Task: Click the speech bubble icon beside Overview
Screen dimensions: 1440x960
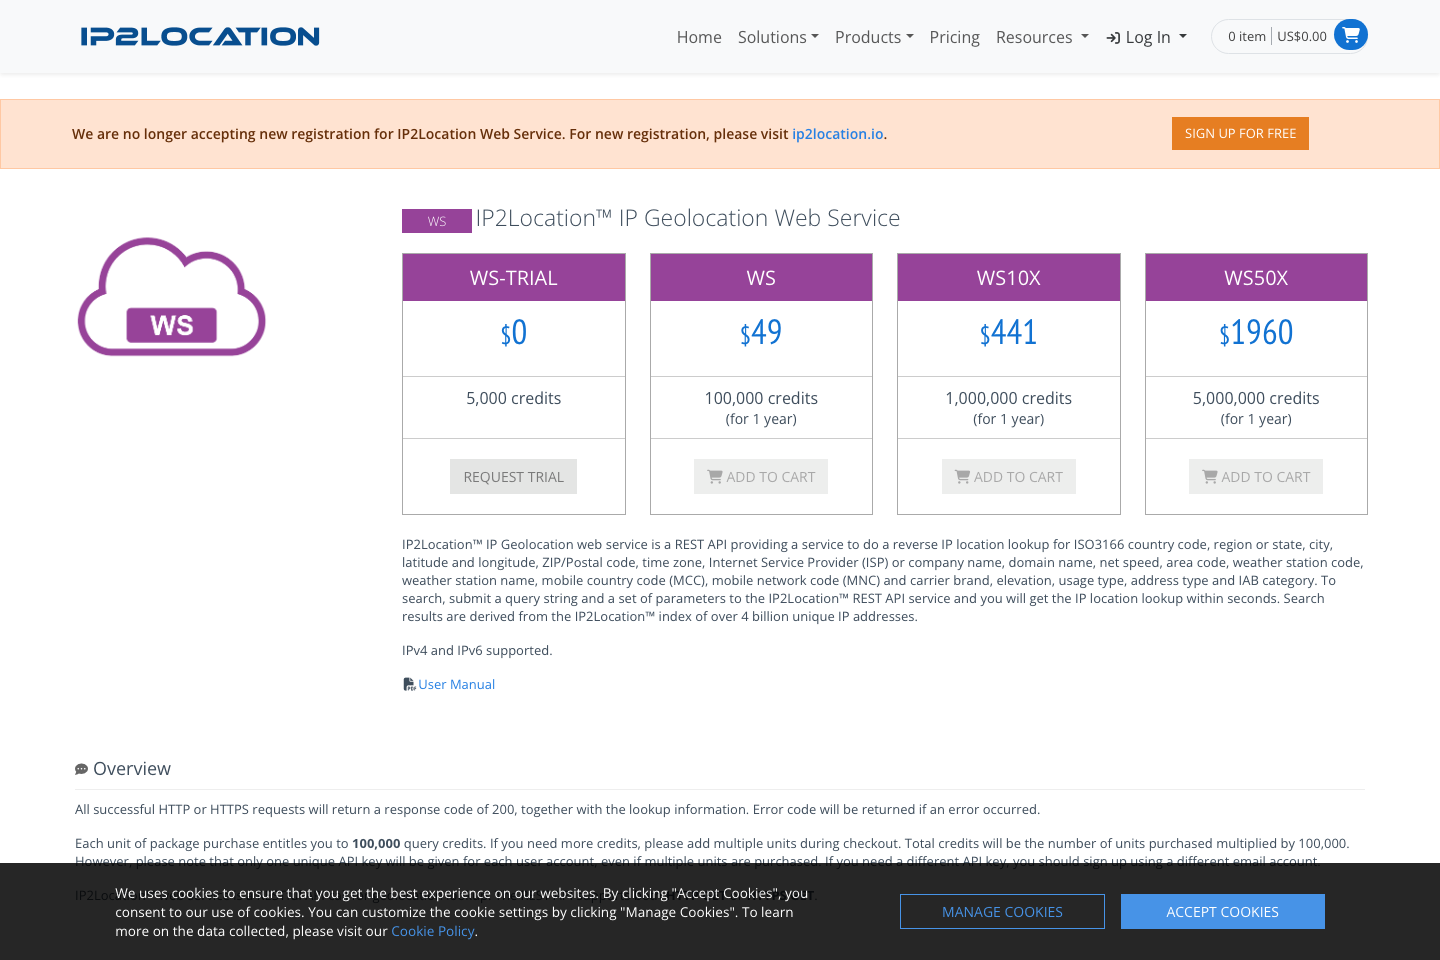Action: click(x=81, y=768)
